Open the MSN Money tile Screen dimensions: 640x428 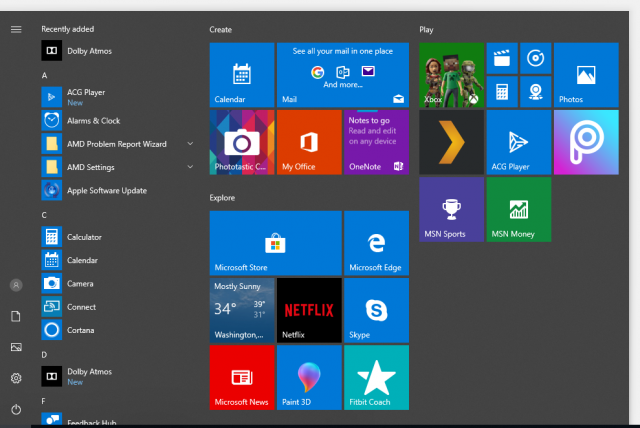[x=519, y=209]
